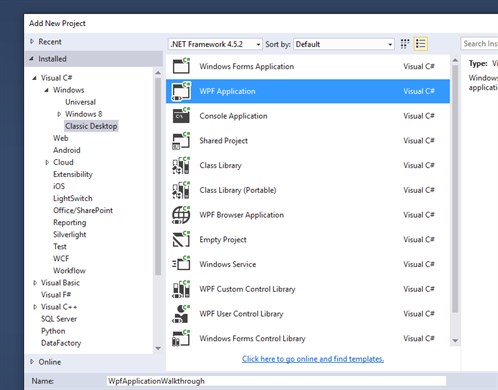Select the Android category
Screen dimensions: 498x390
(67, 150)
